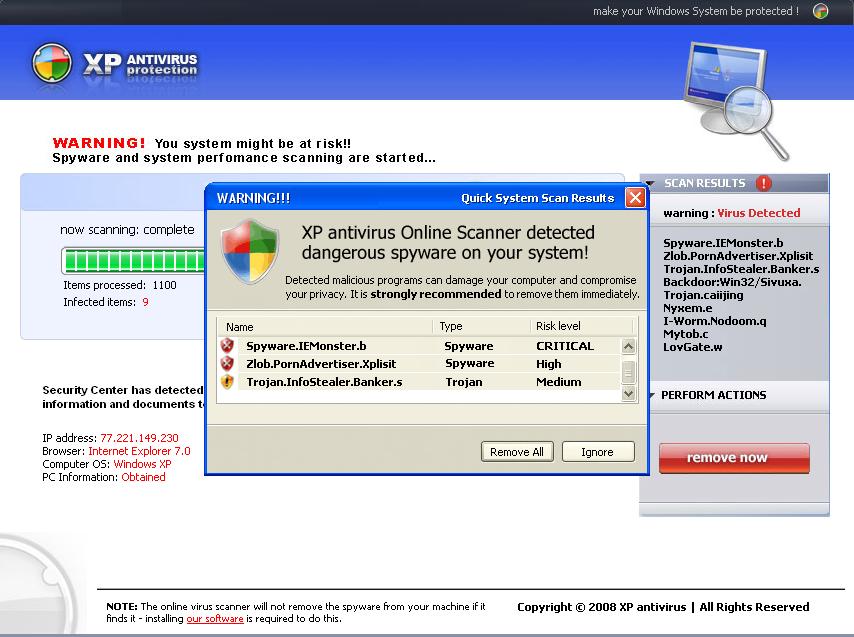Click the XP Antivirus round logo
Image resolution: width=854 pixels, height=637 pixels.
tap(52, 63)
